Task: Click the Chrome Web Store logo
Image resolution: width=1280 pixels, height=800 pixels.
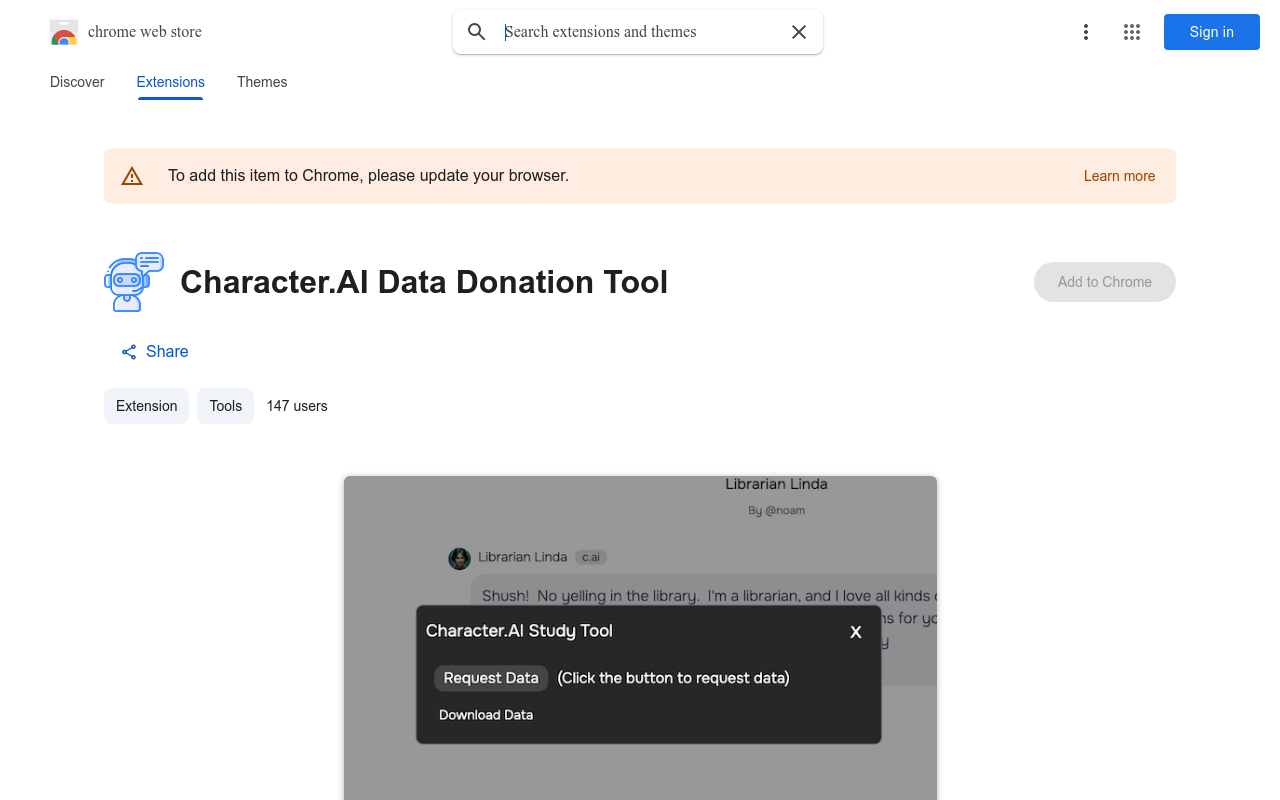Action: click(64, 32)
